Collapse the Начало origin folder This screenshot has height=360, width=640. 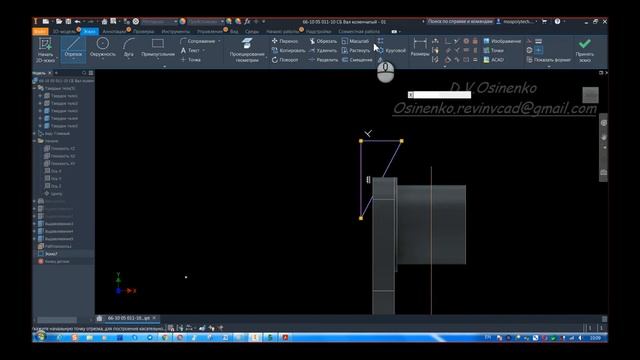tap(35, 141)
